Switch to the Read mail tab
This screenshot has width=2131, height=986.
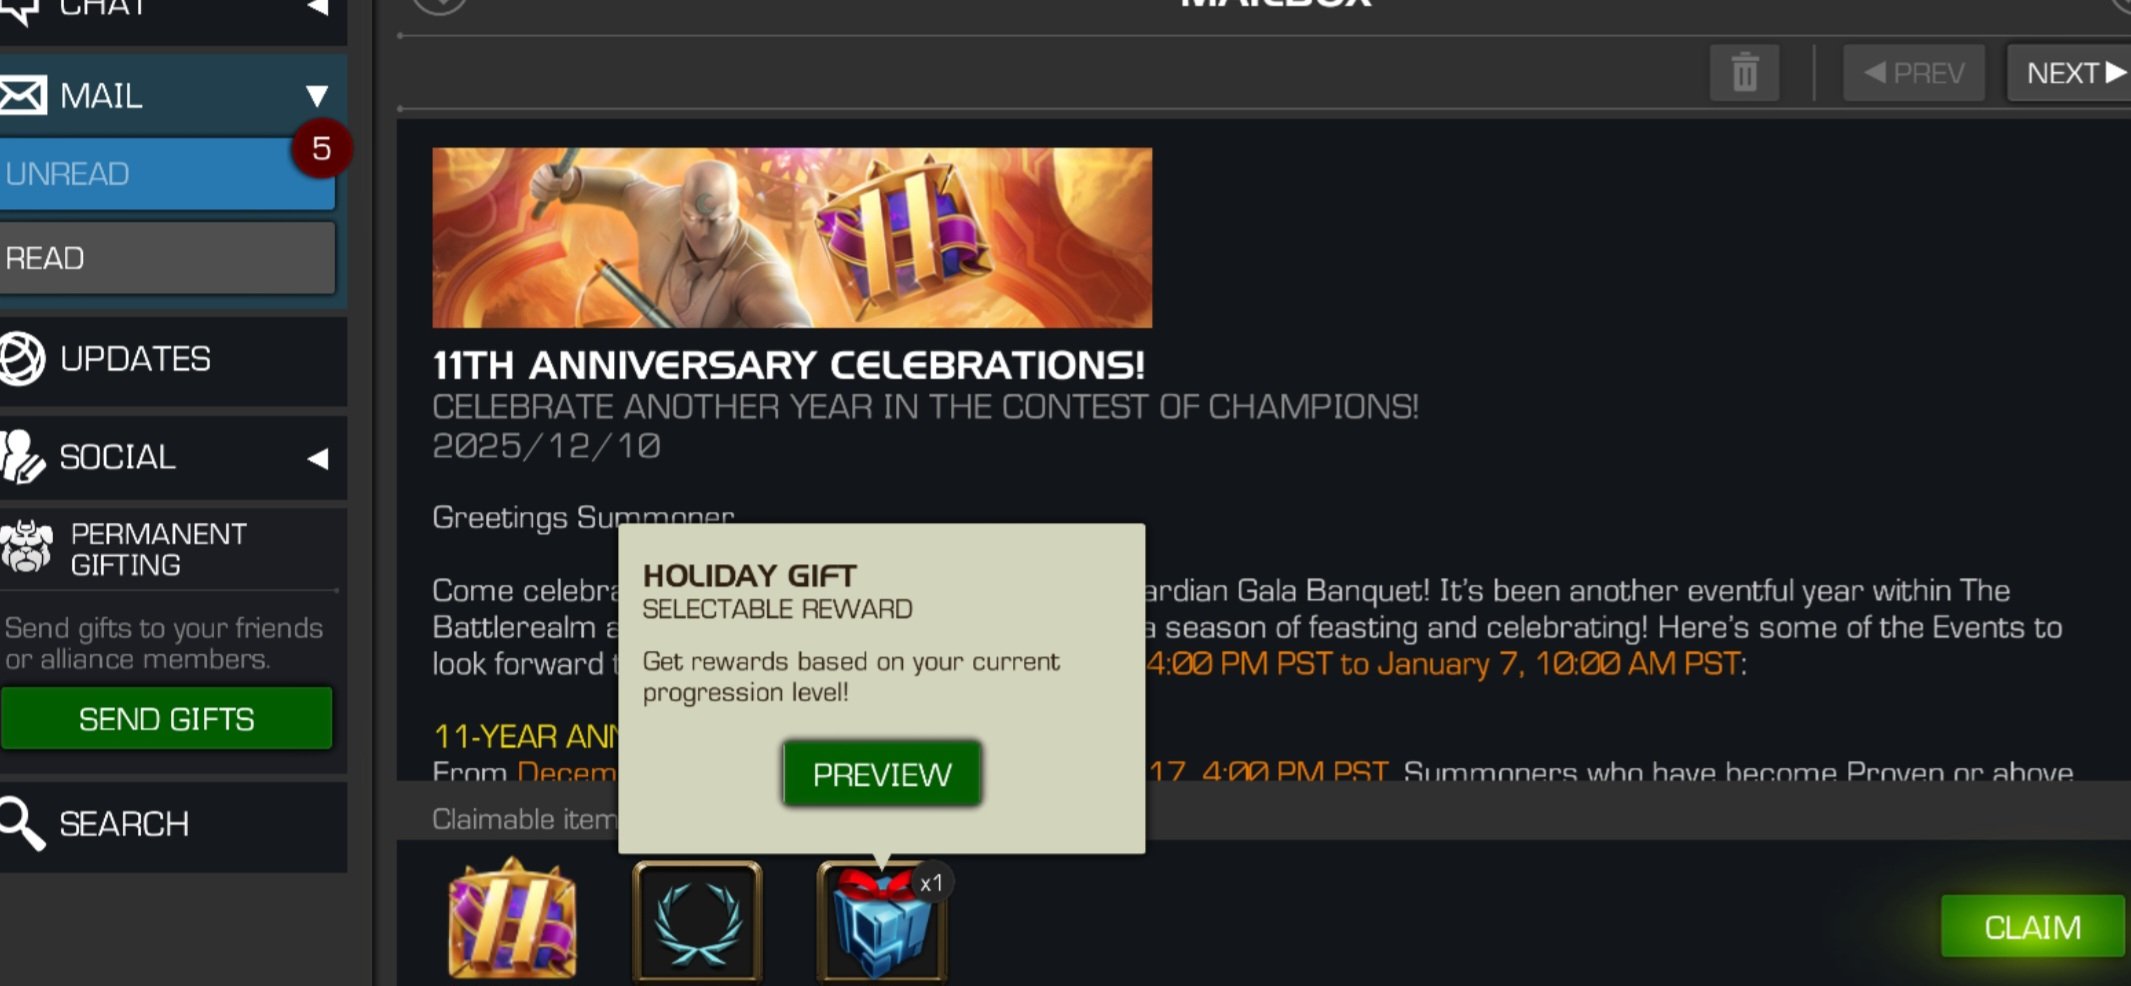point(167,258)
